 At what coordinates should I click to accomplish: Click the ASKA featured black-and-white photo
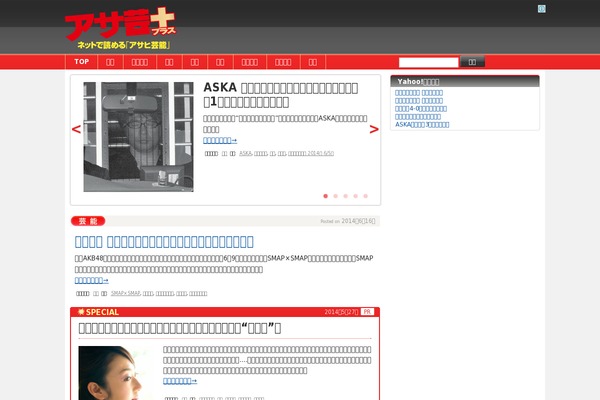click(x=139, y=137)
